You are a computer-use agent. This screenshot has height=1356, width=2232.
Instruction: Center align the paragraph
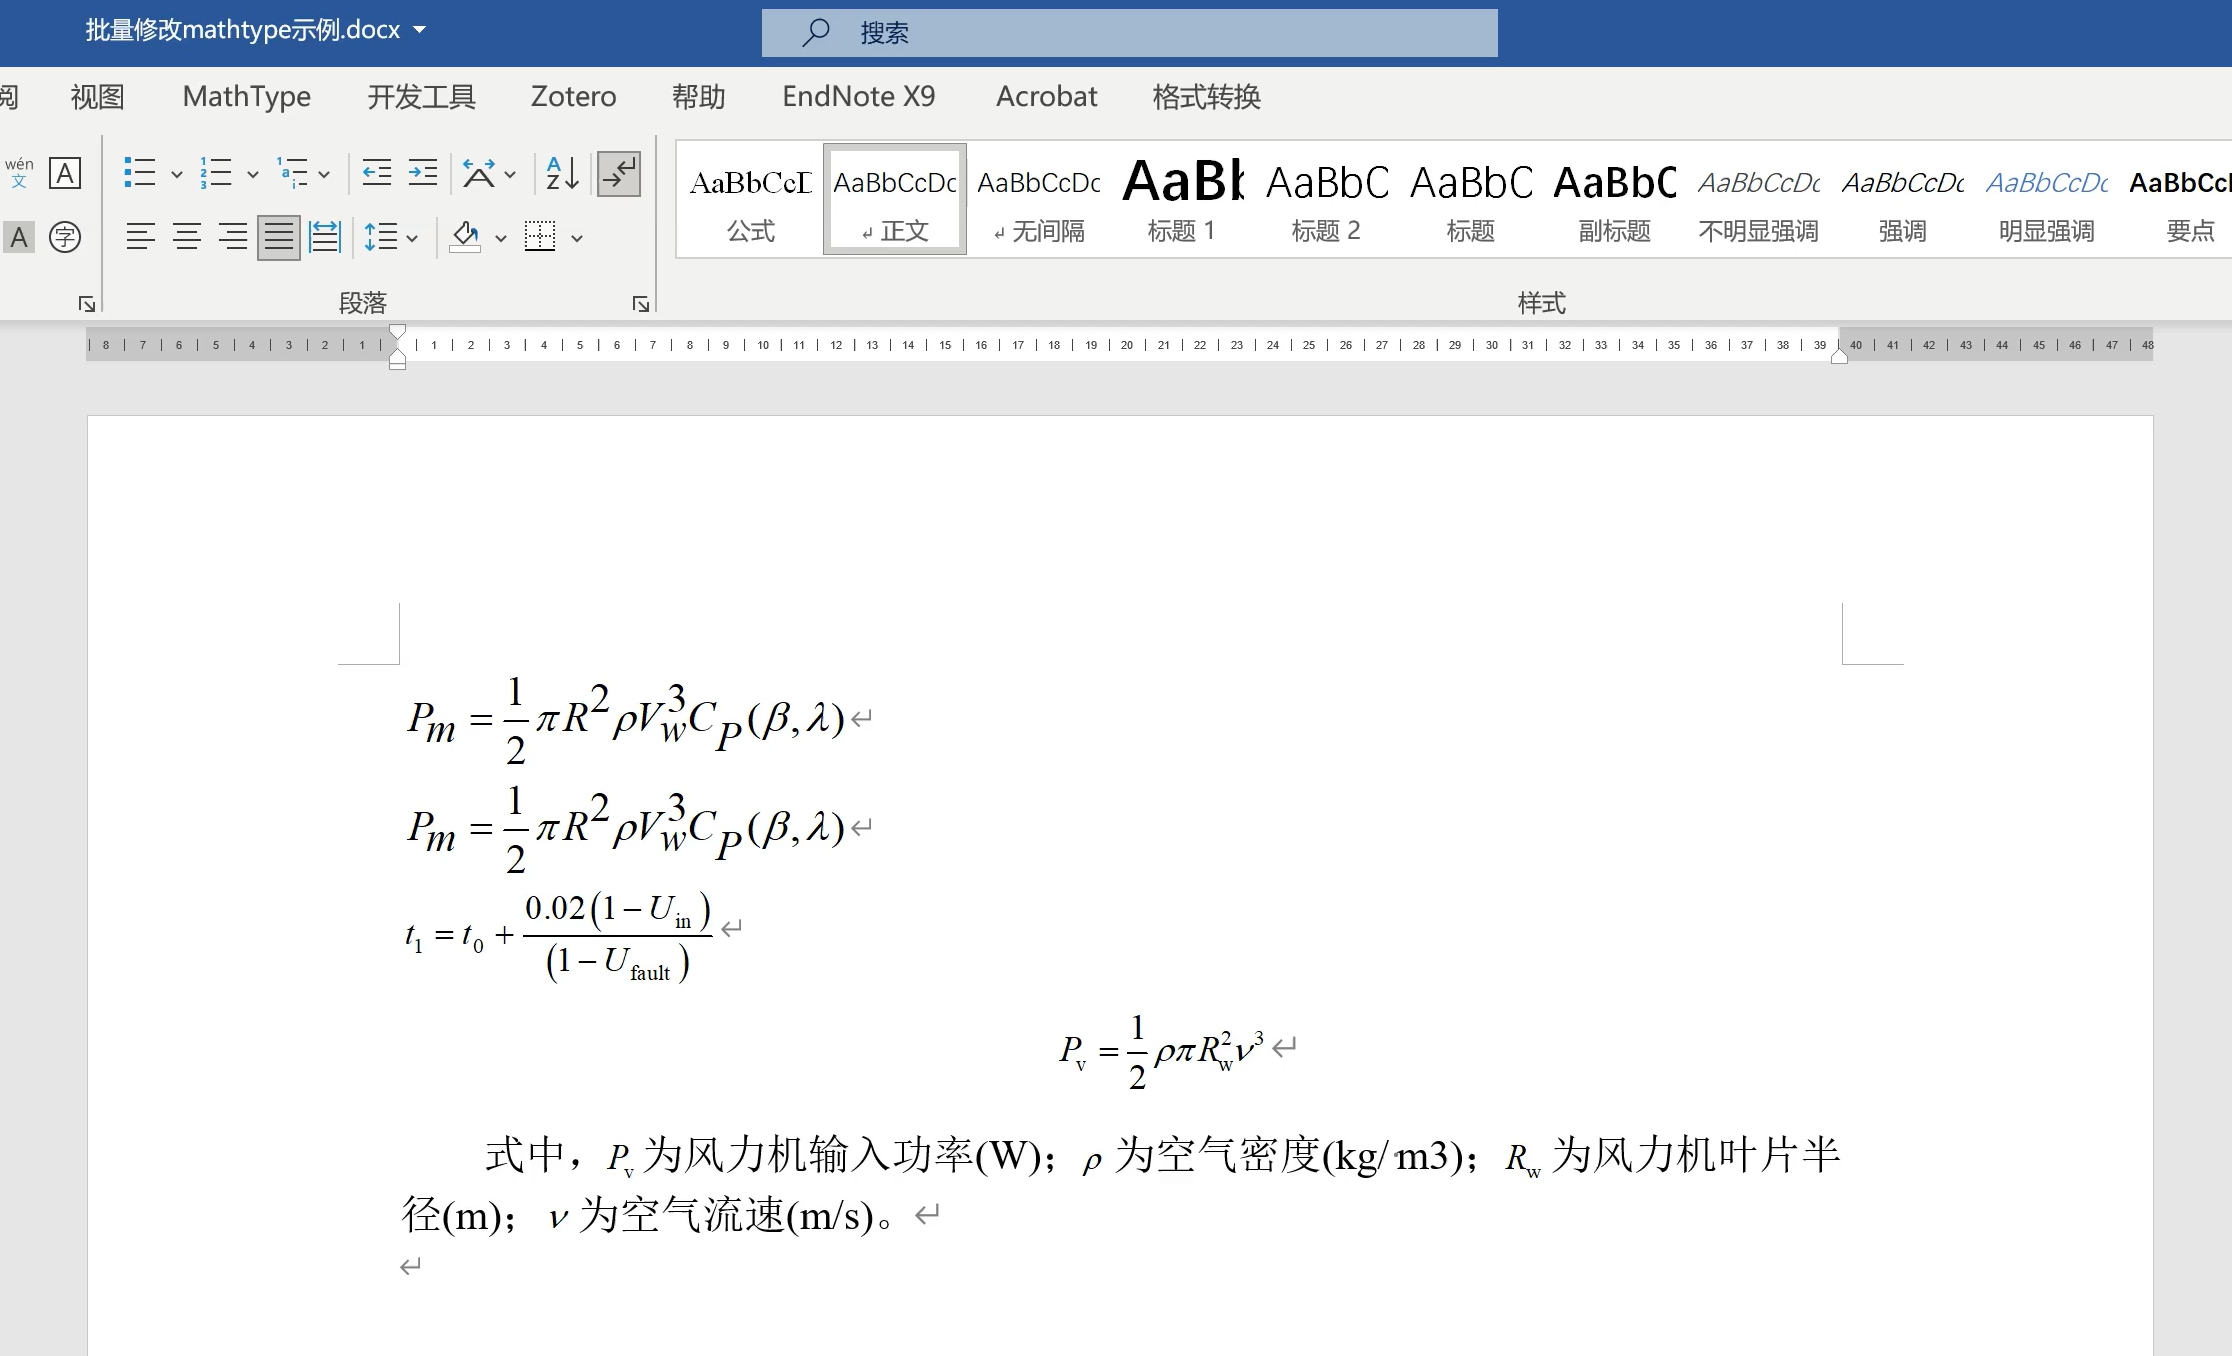(187, 237)
